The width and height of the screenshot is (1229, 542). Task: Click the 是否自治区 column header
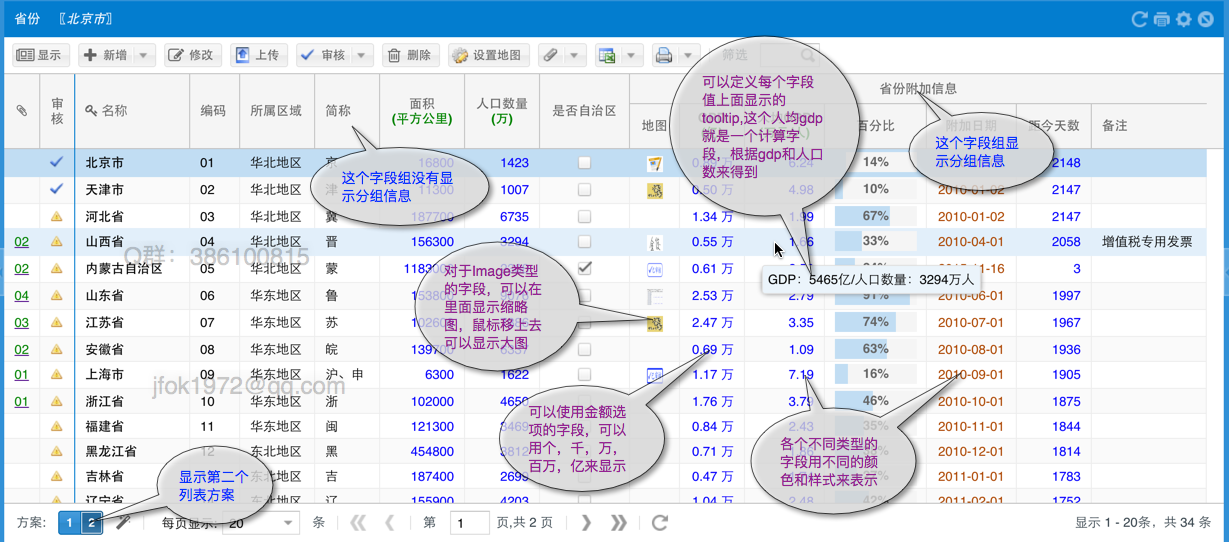pos(584,111)
